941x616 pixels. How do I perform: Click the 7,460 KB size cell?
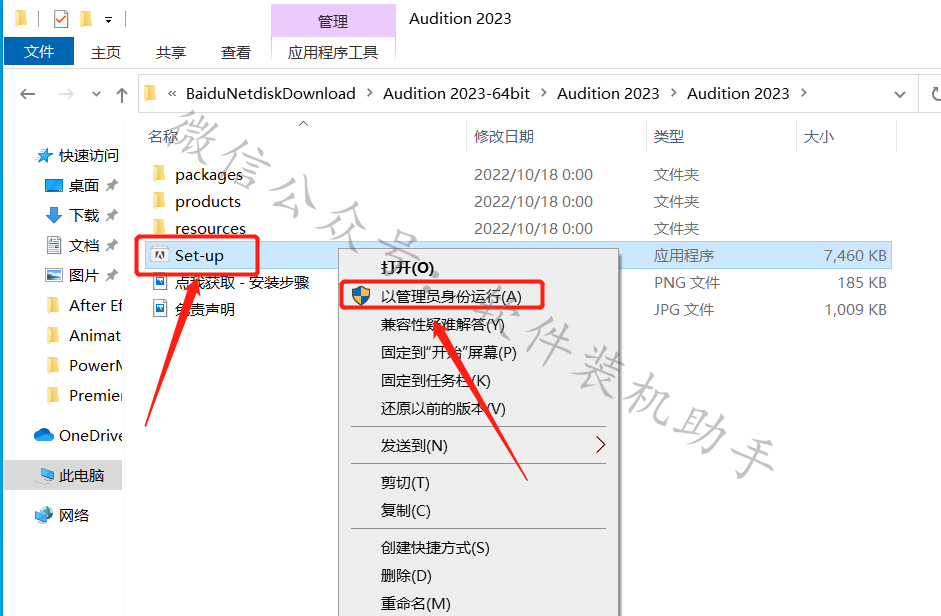855,255
